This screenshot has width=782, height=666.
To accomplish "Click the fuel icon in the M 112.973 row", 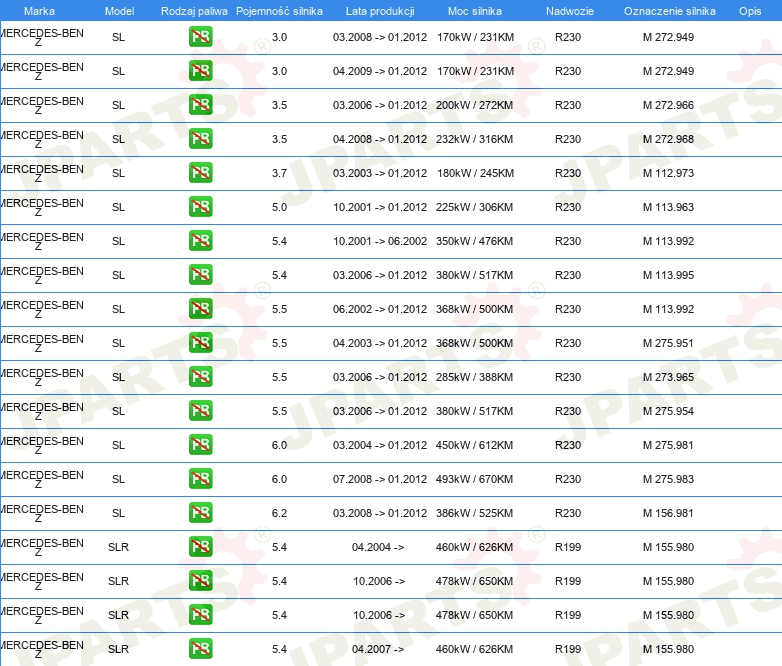I will point(200,173).
